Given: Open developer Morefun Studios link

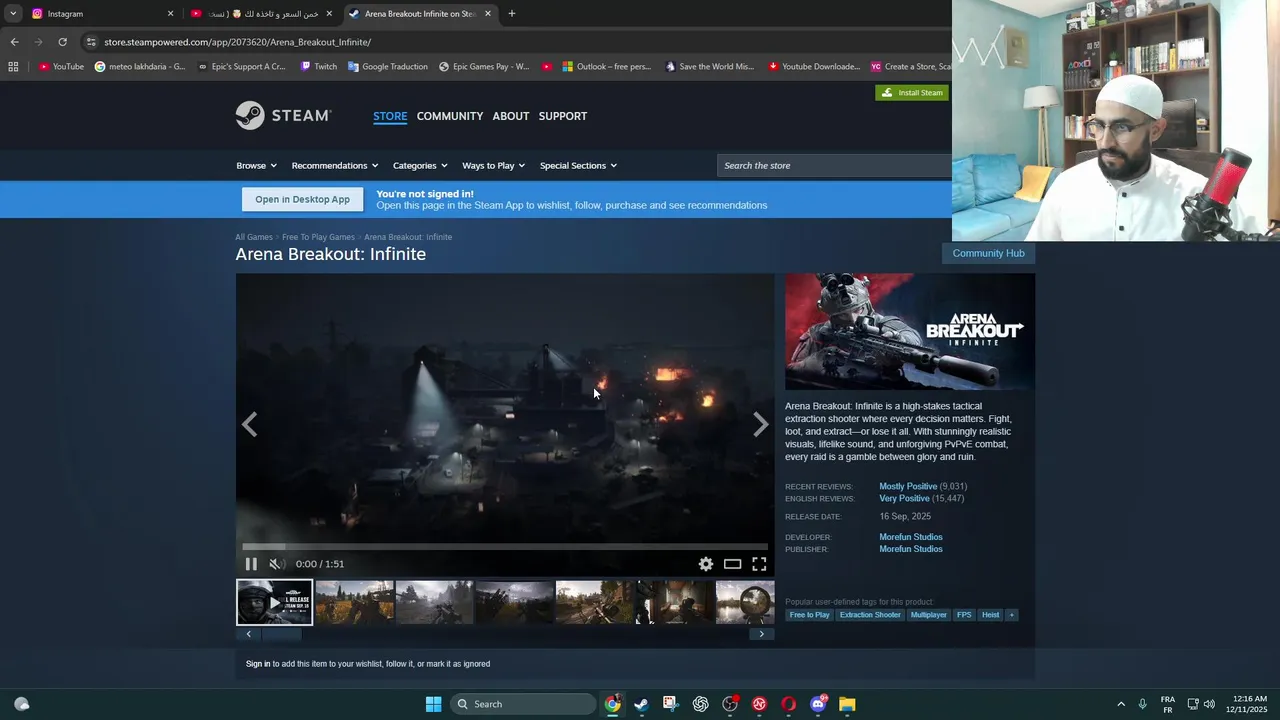Looking at the screenshot, I should point(911,537).
